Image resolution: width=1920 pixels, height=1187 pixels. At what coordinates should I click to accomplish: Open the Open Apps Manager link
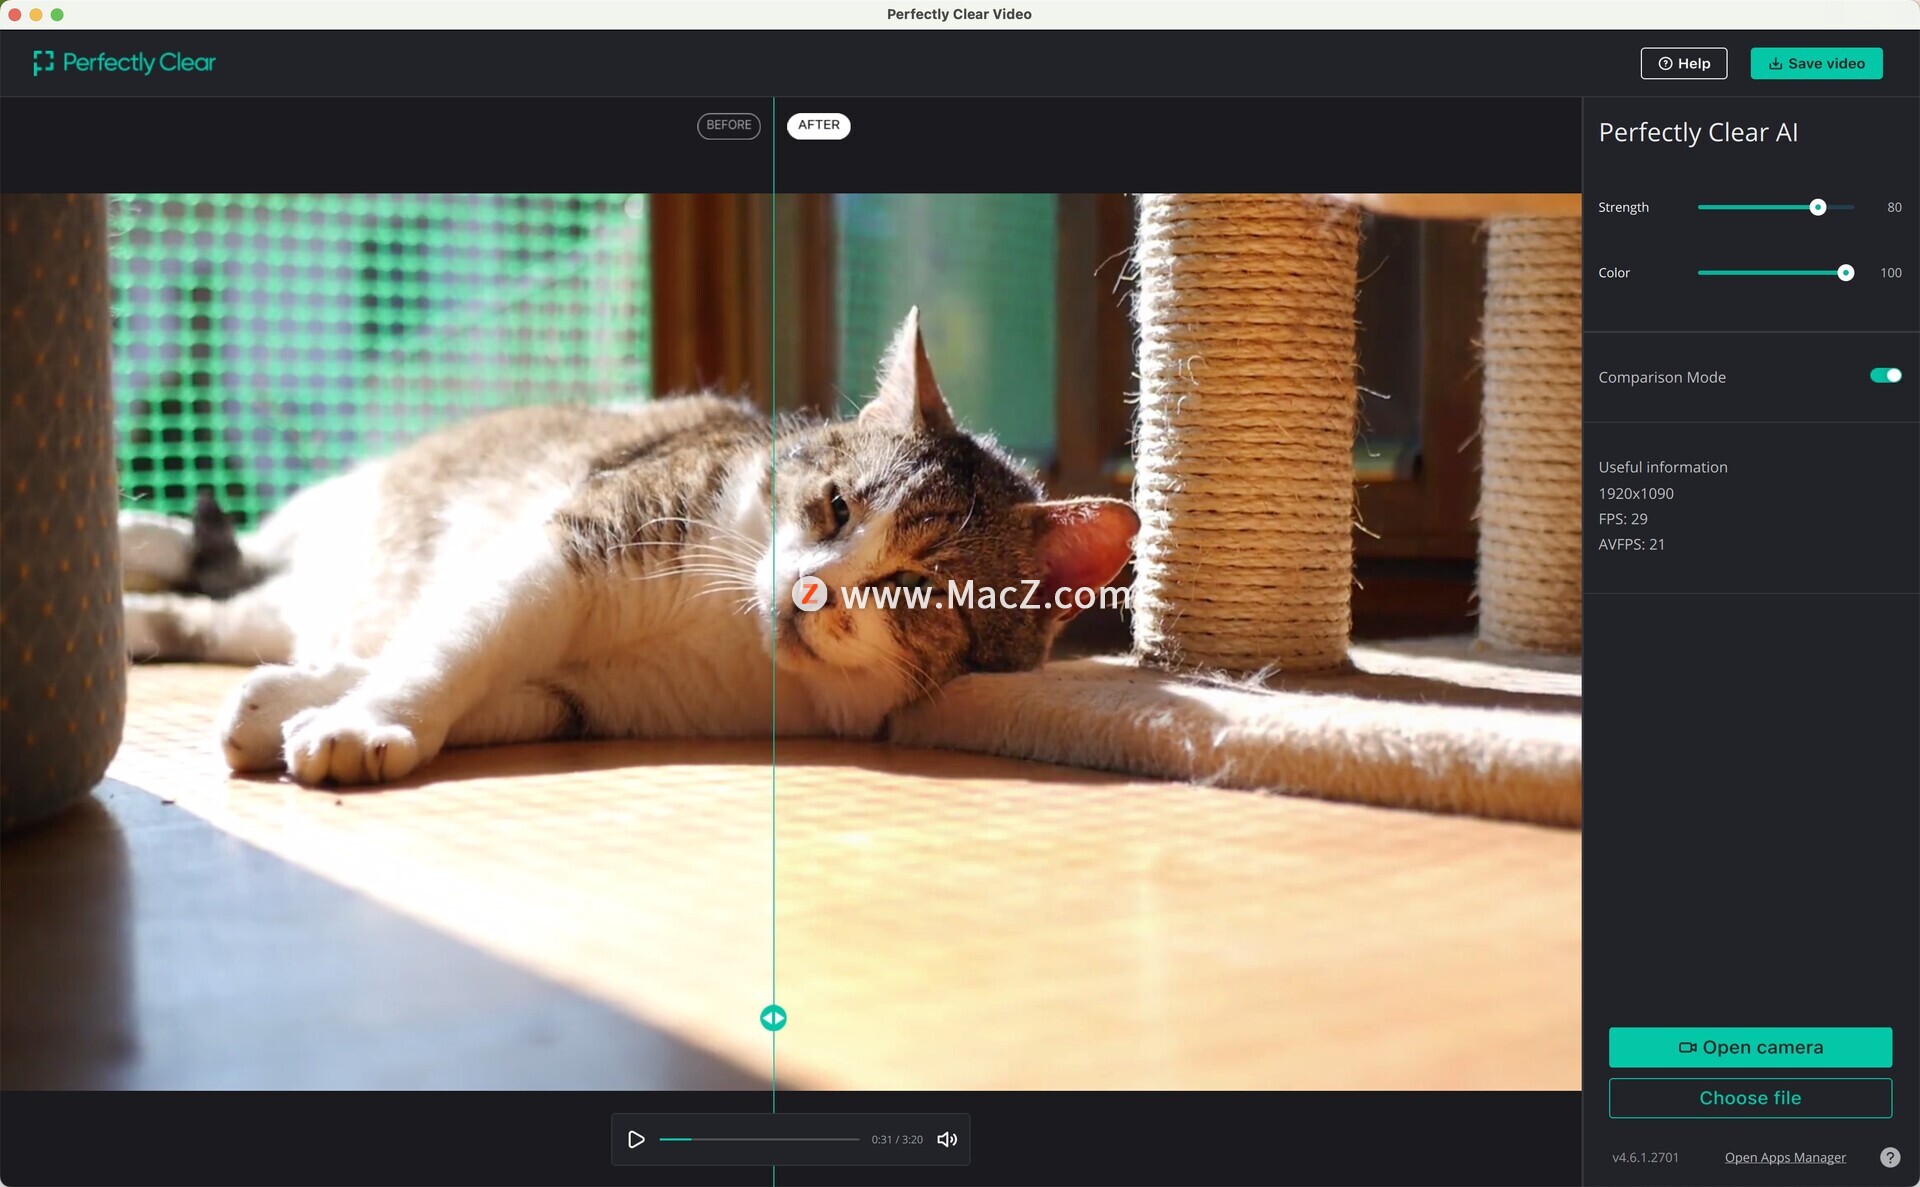(1785, 1157)
